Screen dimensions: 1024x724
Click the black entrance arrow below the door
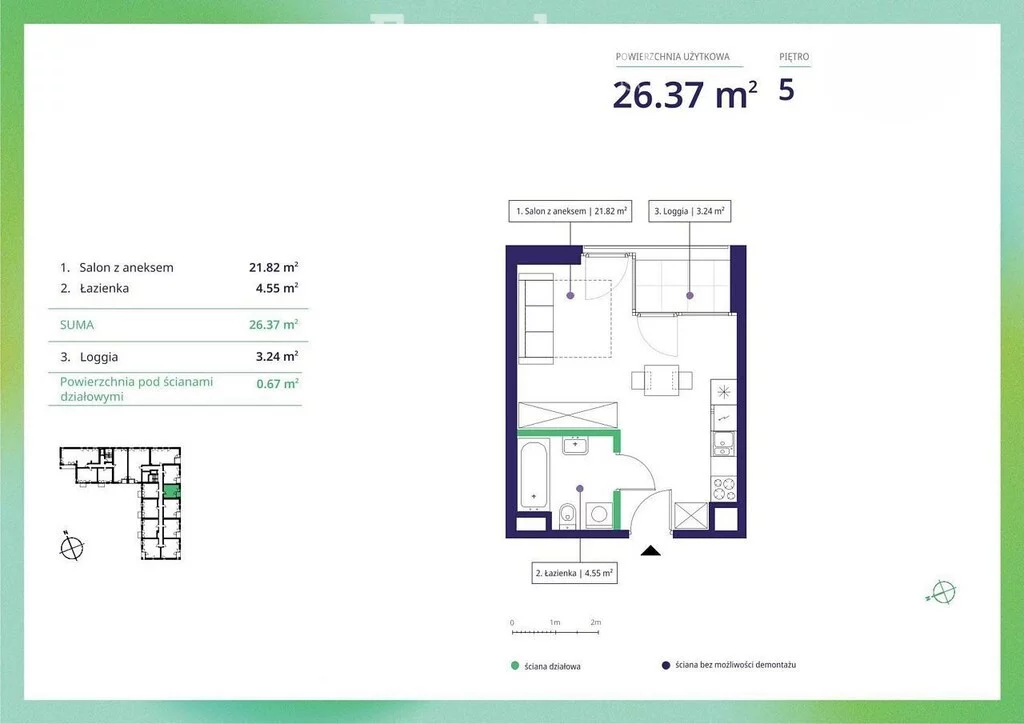tap(650, 549)
